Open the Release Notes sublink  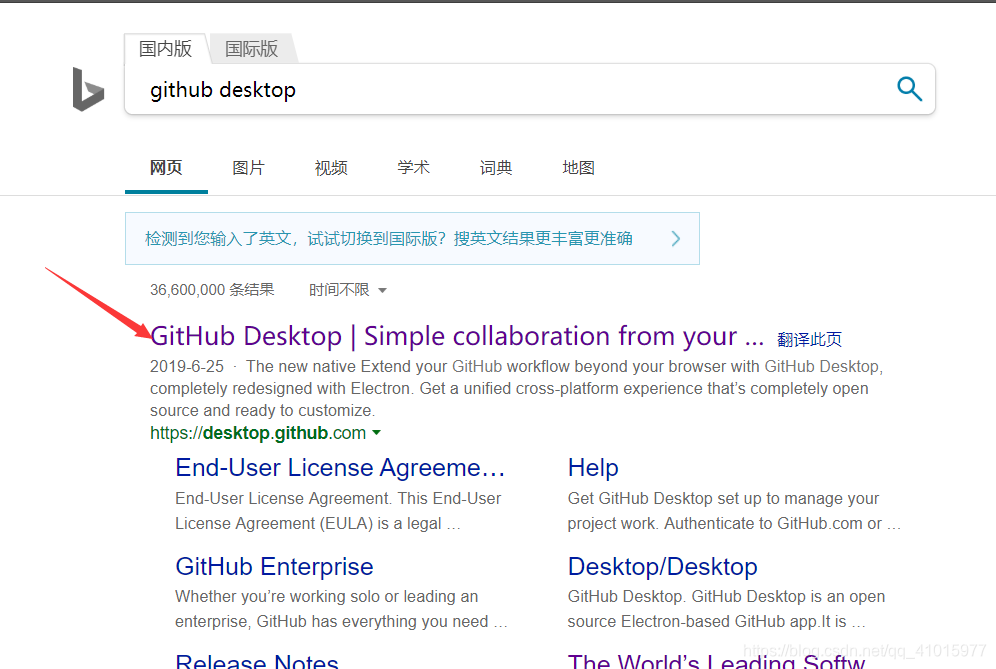pyautogui.click(x=257, y=661)
